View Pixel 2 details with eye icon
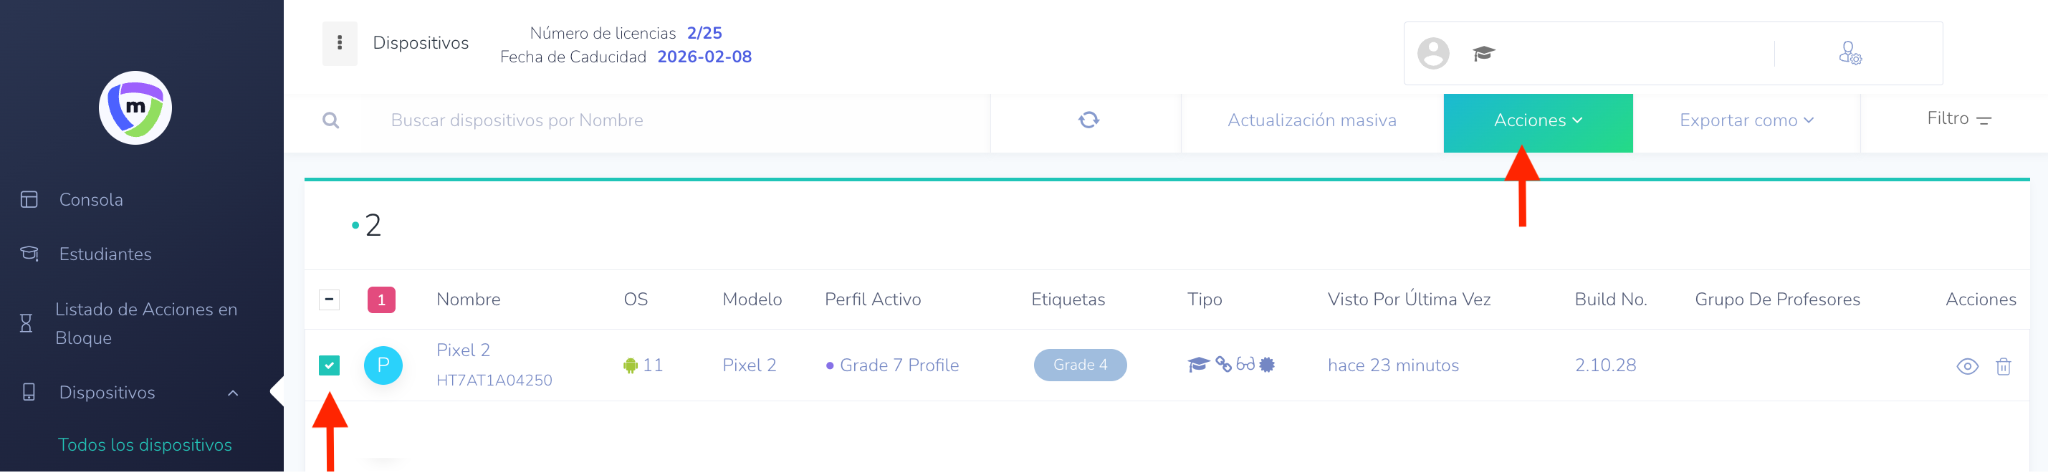Viewport: 2048px width, 472px height. click(1967, 366)
